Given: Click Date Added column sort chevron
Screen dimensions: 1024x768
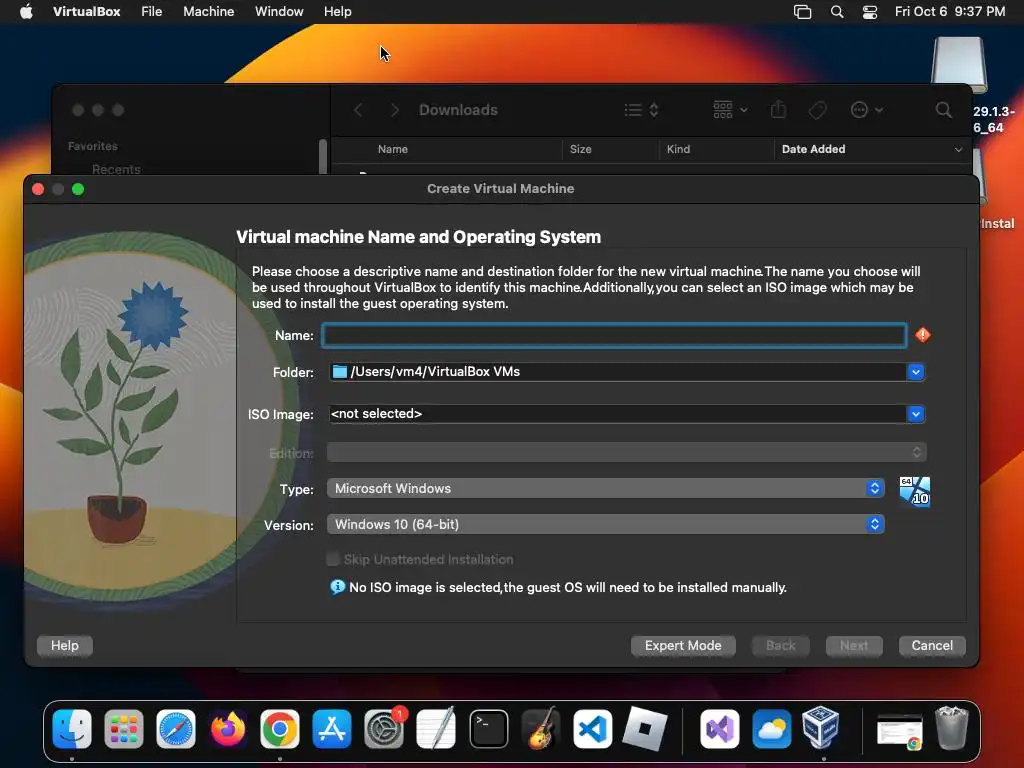Looking at the screenshot, I should (x=958, y=150).
